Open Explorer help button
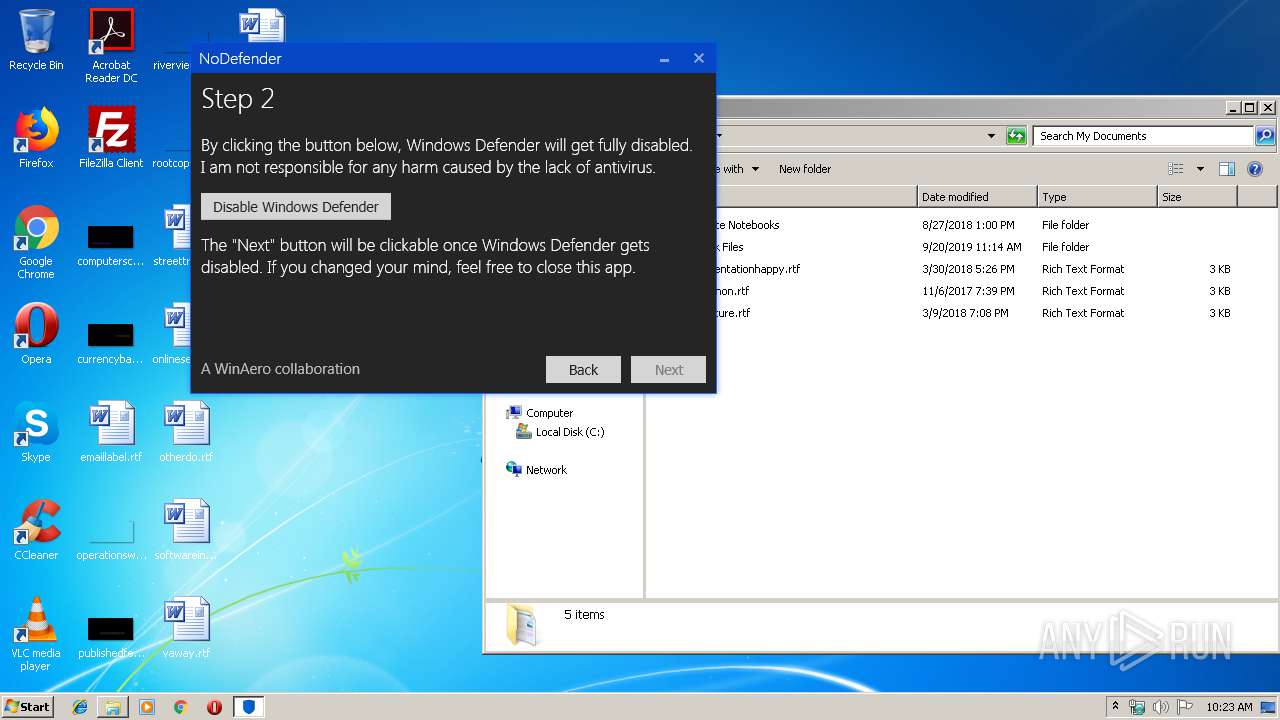The image size is (1280, 720). click(1256, 169)
